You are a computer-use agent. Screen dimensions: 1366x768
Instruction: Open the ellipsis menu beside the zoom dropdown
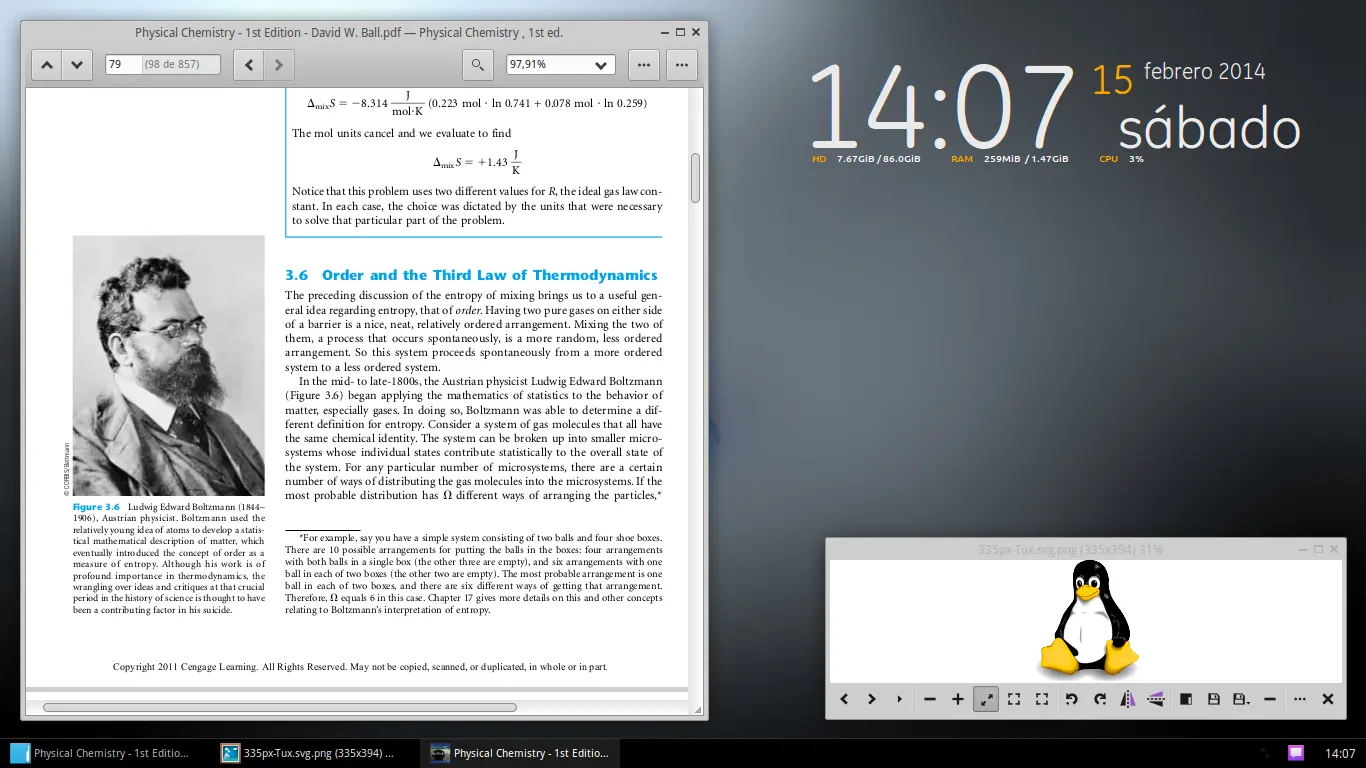644,65
